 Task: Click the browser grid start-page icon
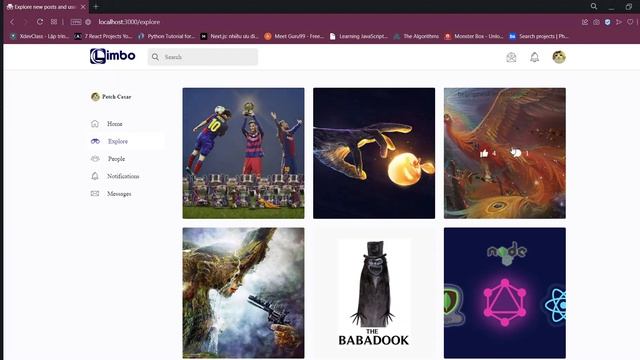point(54,22)
